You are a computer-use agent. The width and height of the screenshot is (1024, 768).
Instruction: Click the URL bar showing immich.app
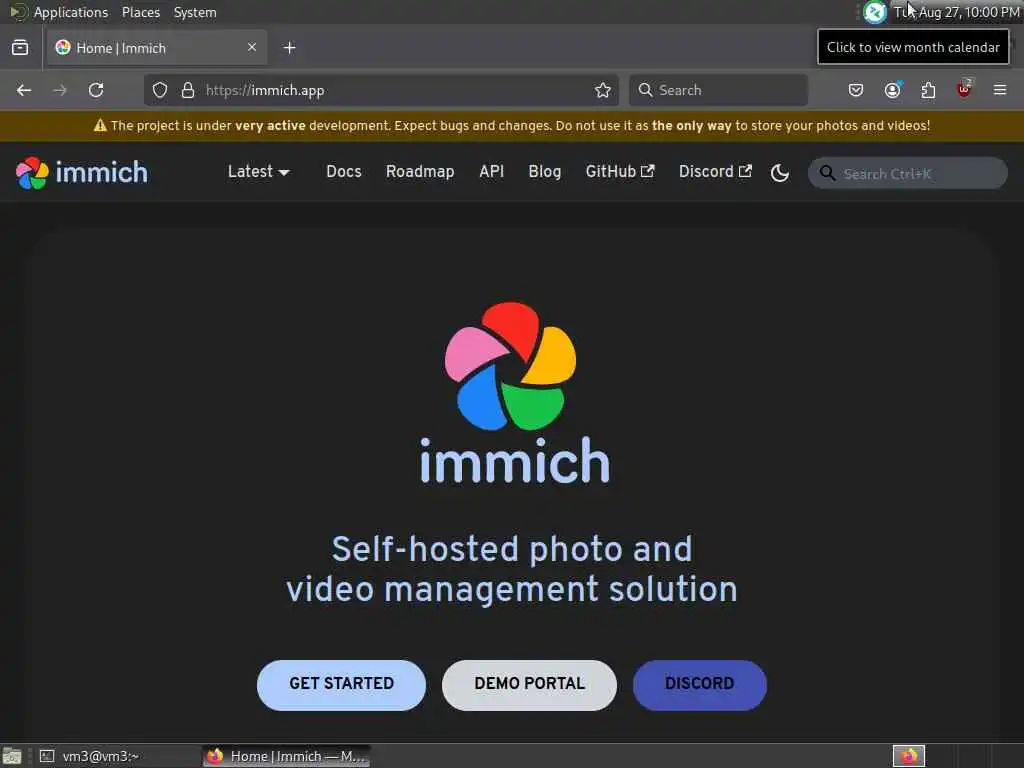tap(379, 90)
